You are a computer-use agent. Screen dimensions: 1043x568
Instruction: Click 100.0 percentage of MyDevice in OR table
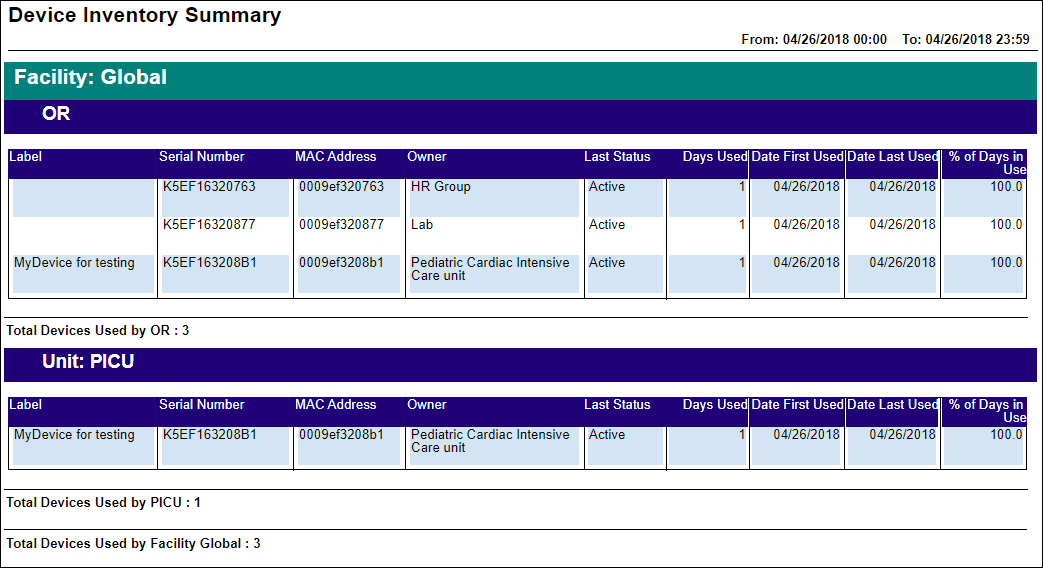pyautogui.click(x=1006, y=263)
